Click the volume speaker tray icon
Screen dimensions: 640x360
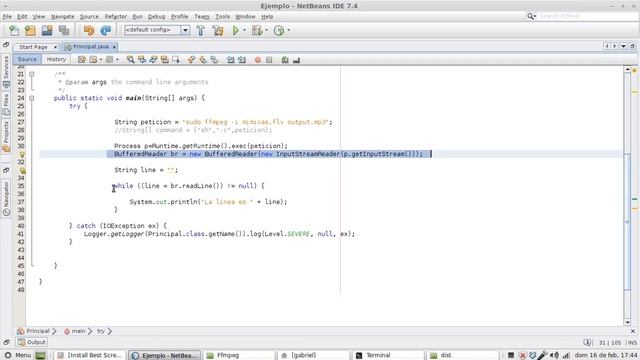click(x=554, y=356)
